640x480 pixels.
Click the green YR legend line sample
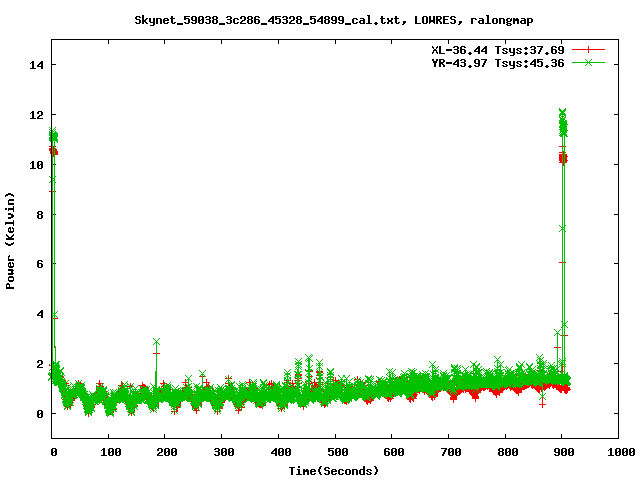(x=588, y=62)
